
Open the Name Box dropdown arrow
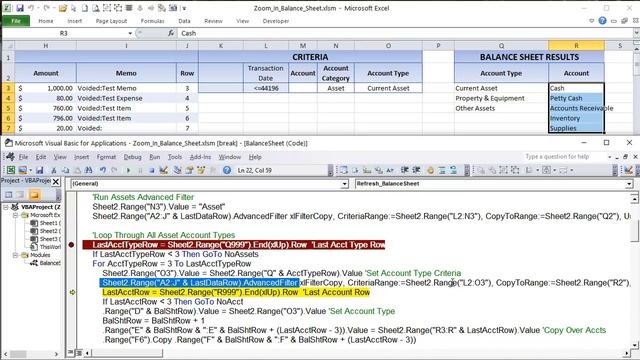130,33
